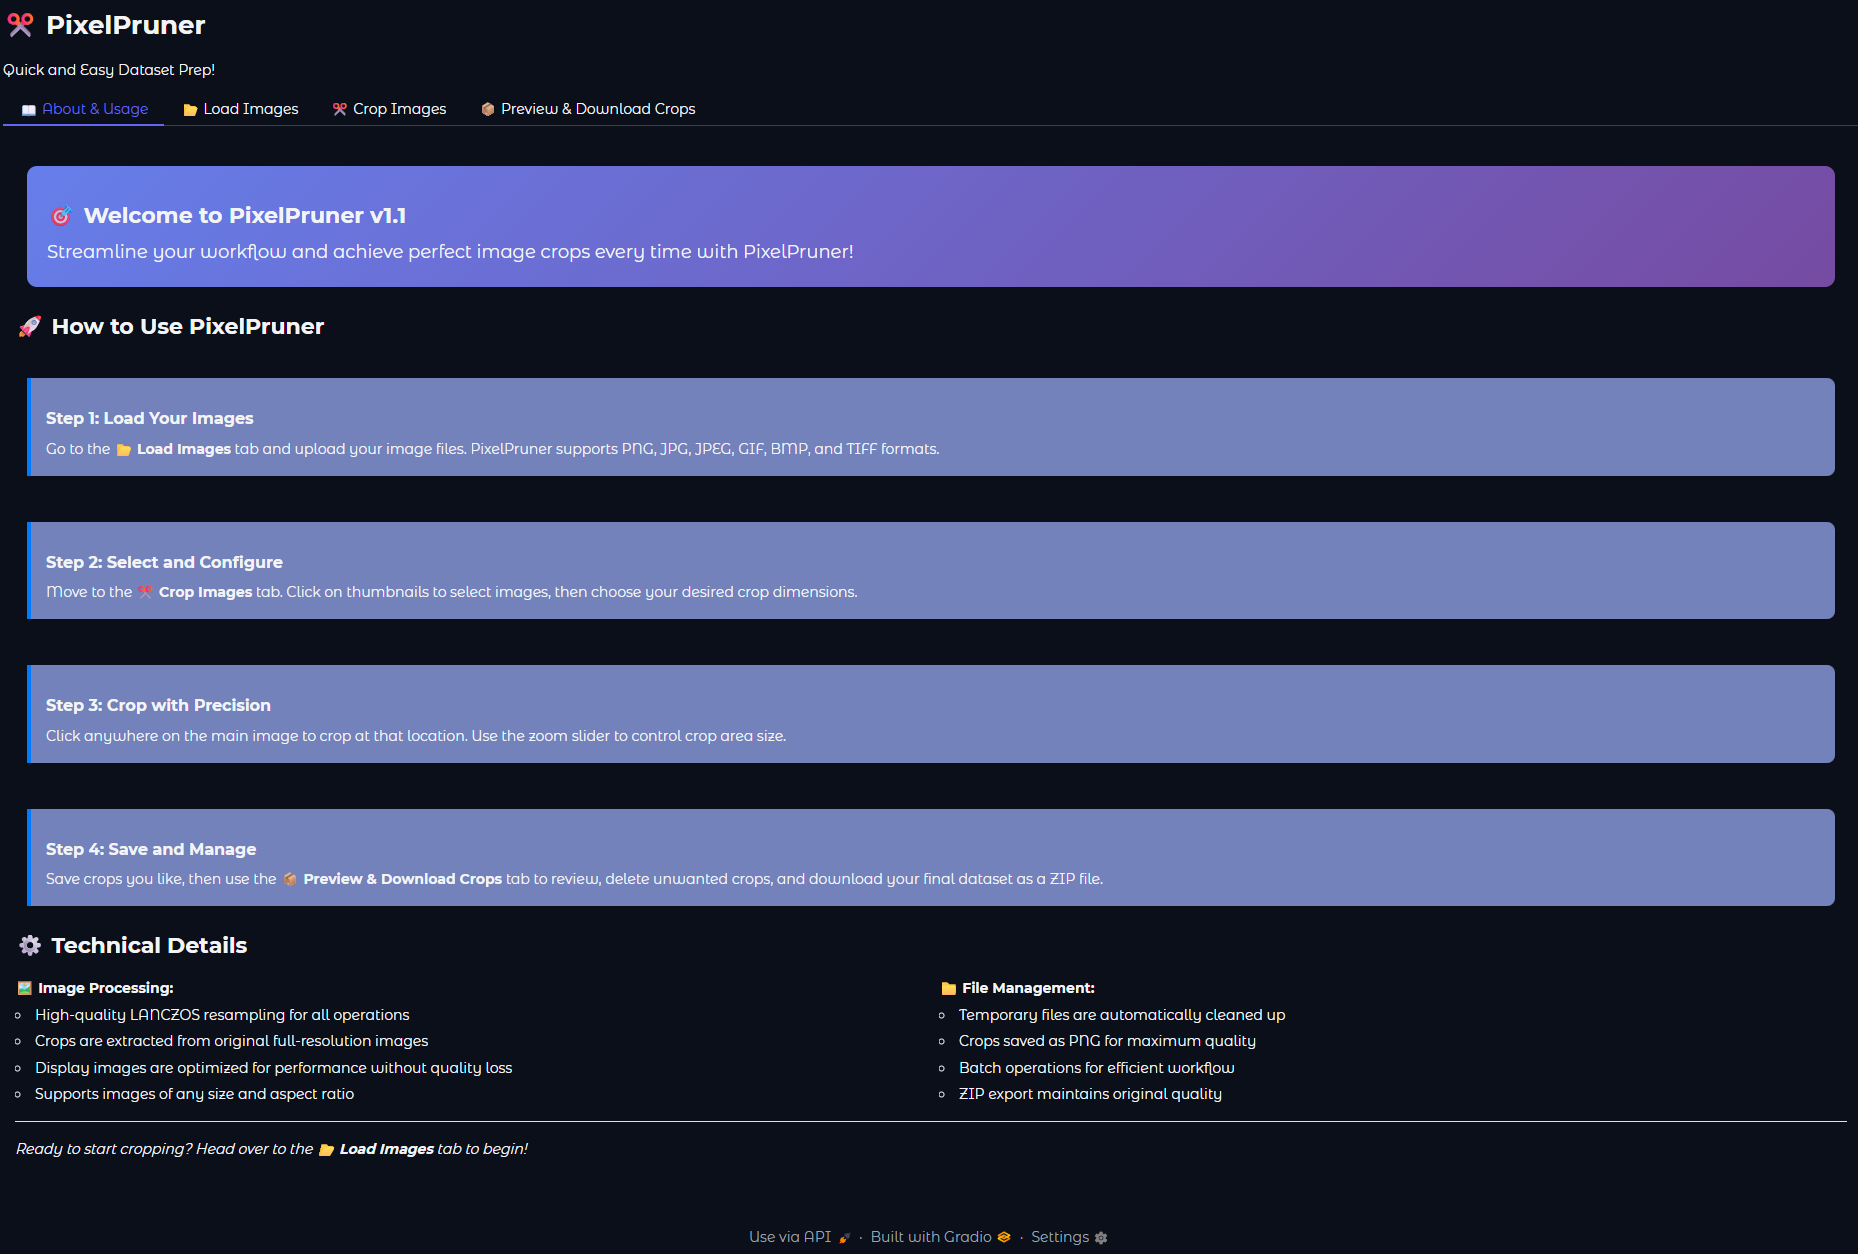Click the folder icon in the Step 1 description
This screenshot has height=1254, width=1858.
[124, 450]
